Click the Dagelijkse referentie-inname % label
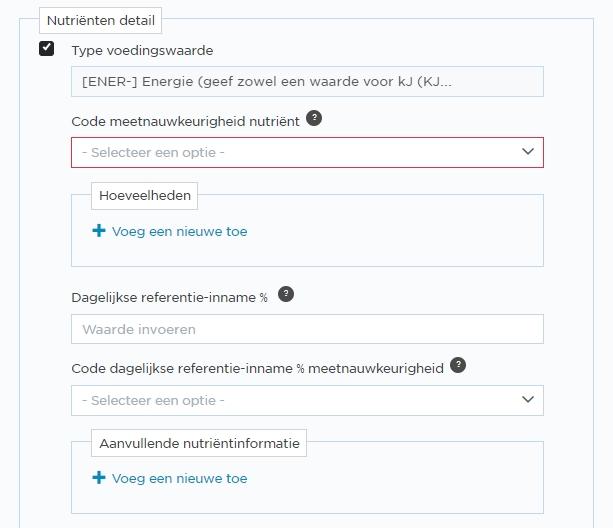The image size is (613, 528). [170, 298]
